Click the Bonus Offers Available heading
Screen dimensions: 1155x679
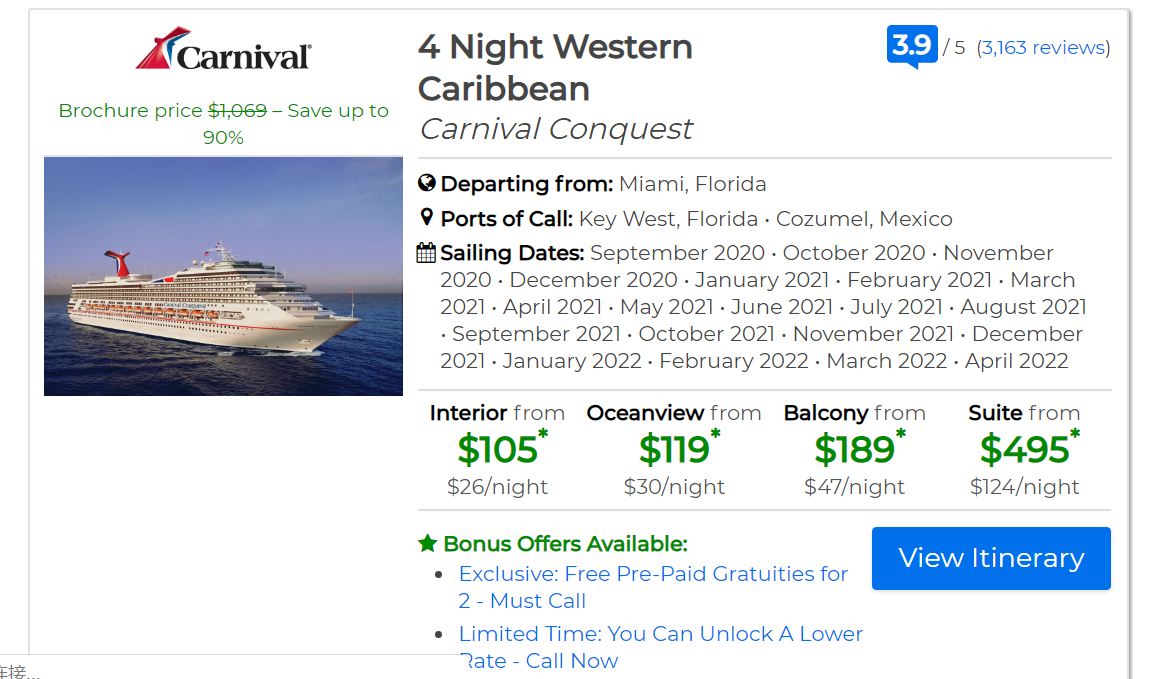tap(565, 543)
